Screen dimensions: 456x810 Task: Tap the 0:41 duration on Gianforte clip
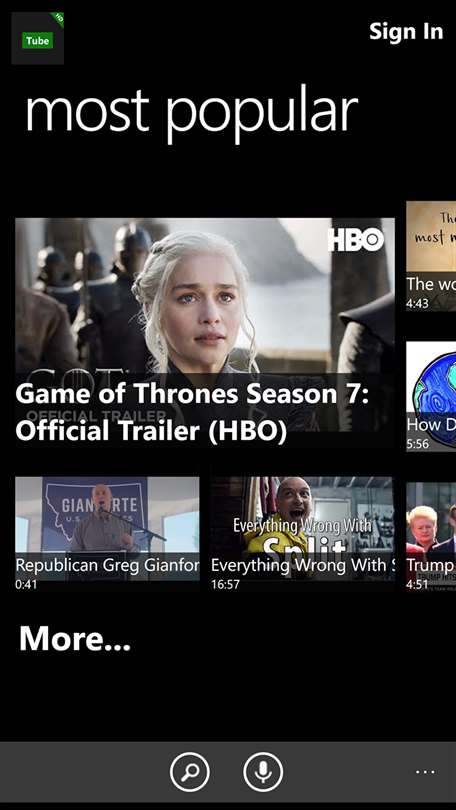[x=26, y=584]
